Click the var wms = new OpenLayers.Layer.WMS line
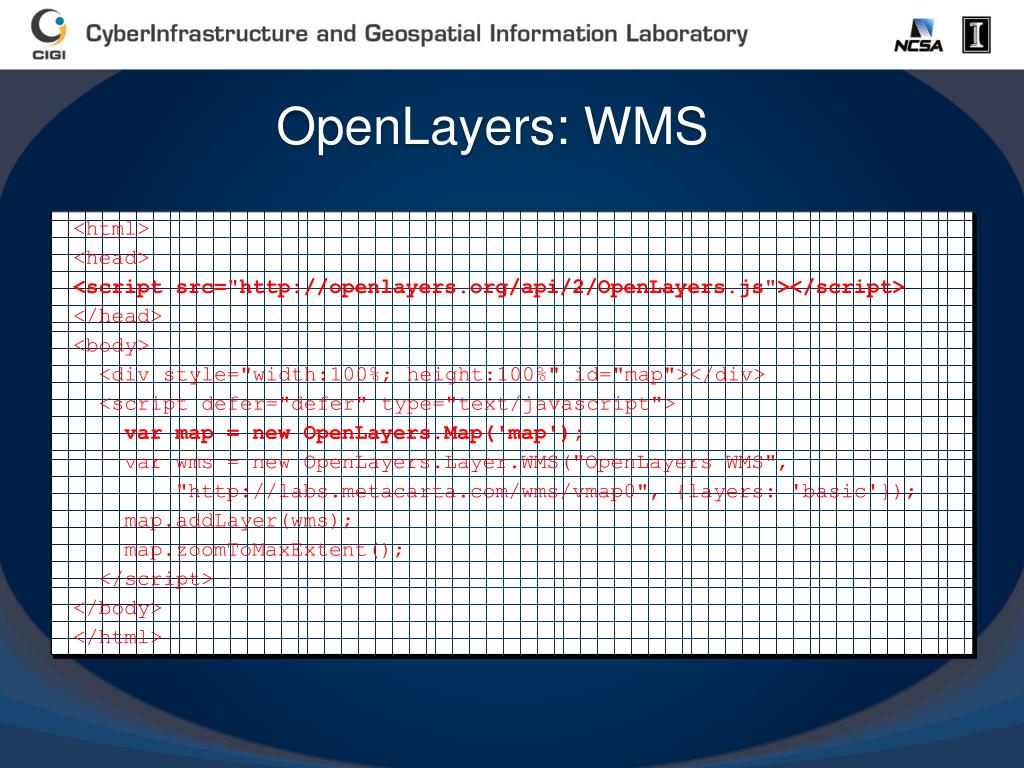The width and height of the screenshot is (1024, 768). 456,462
